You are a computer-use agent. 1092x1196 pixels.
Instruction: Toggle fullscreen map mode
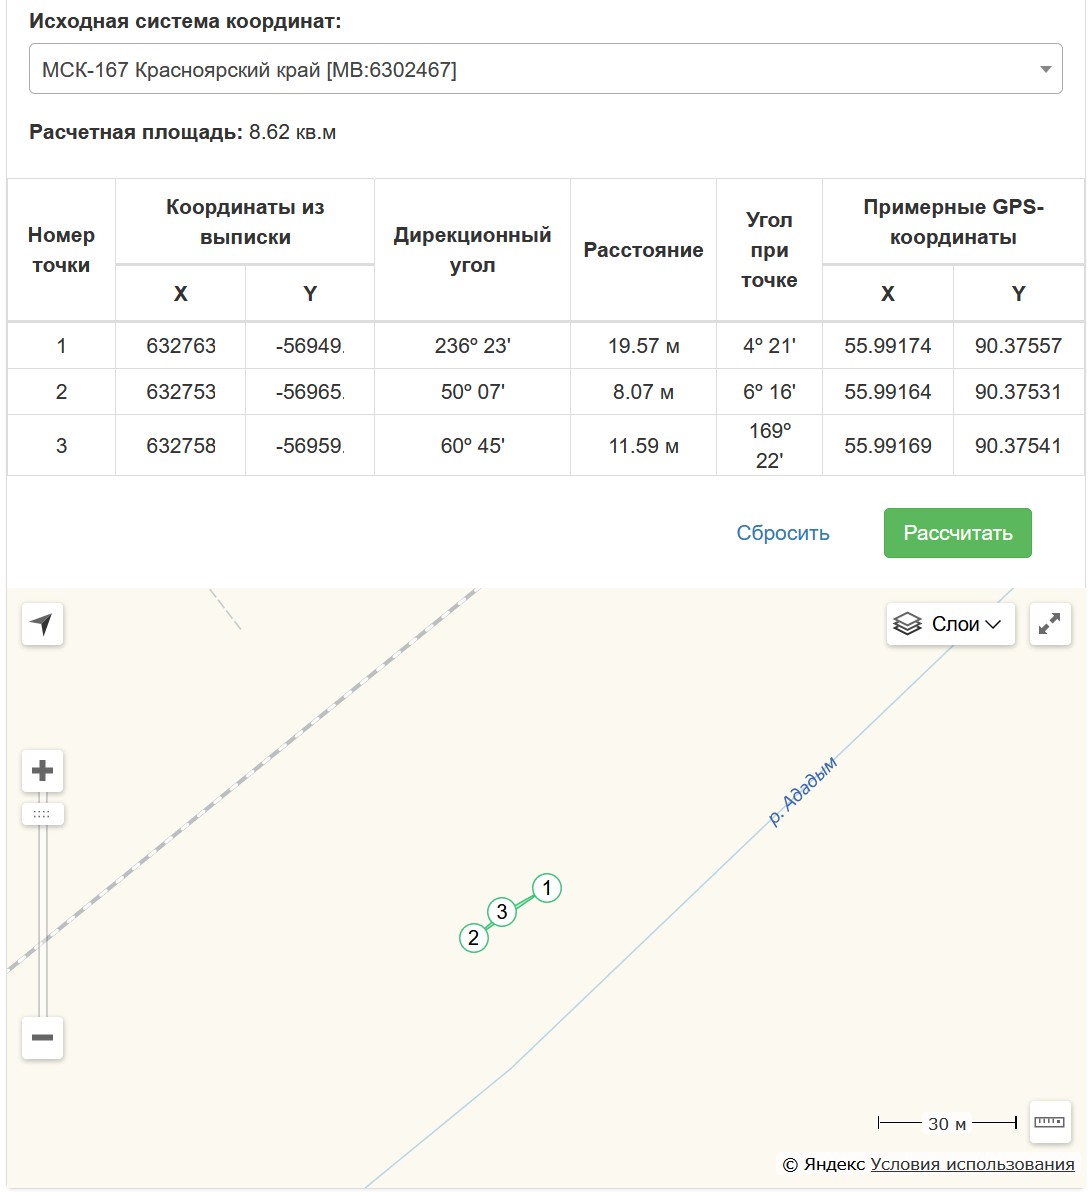1050,624
